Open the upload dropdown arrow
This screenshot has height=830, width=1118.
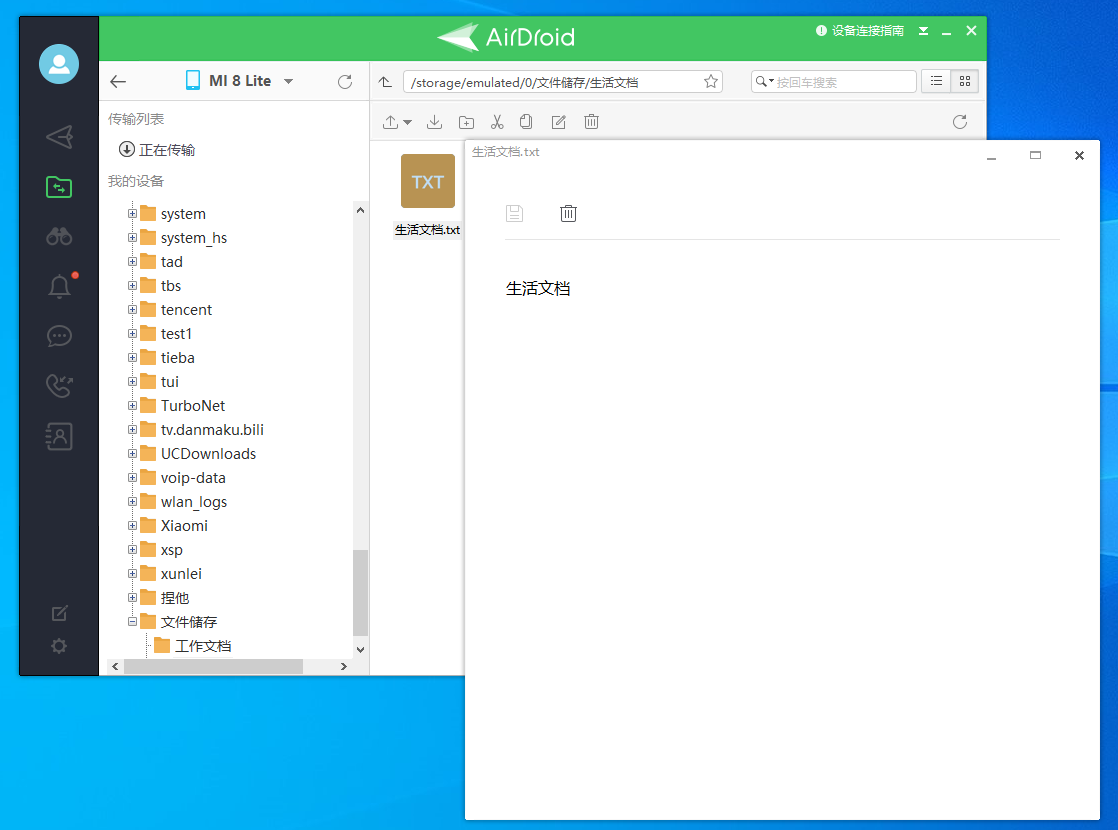(408, 122)
